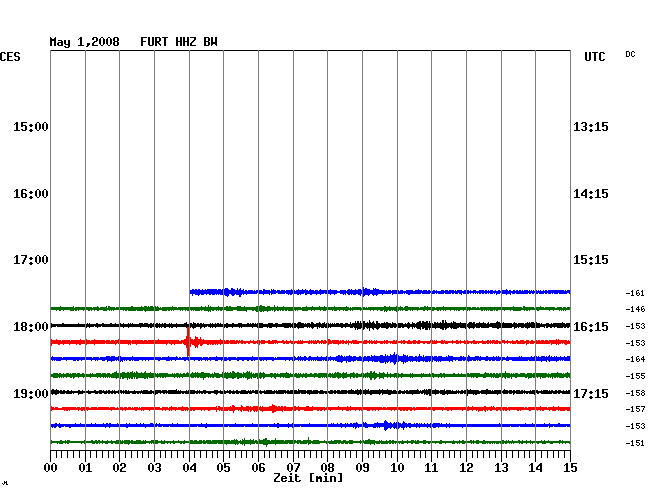Select the 16:15 UTC time label

click(x=591, y=327)
